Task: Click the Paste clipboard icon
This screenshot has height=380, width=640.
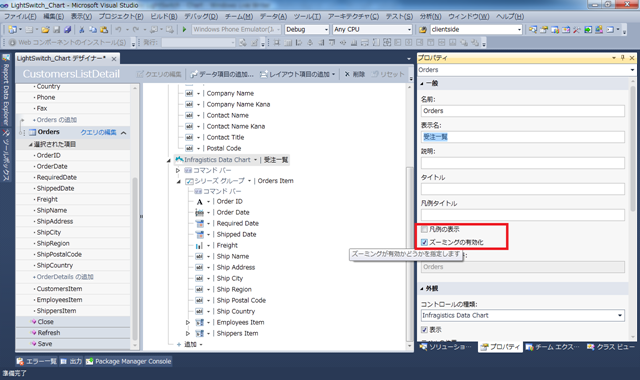Action: (104, 30)
